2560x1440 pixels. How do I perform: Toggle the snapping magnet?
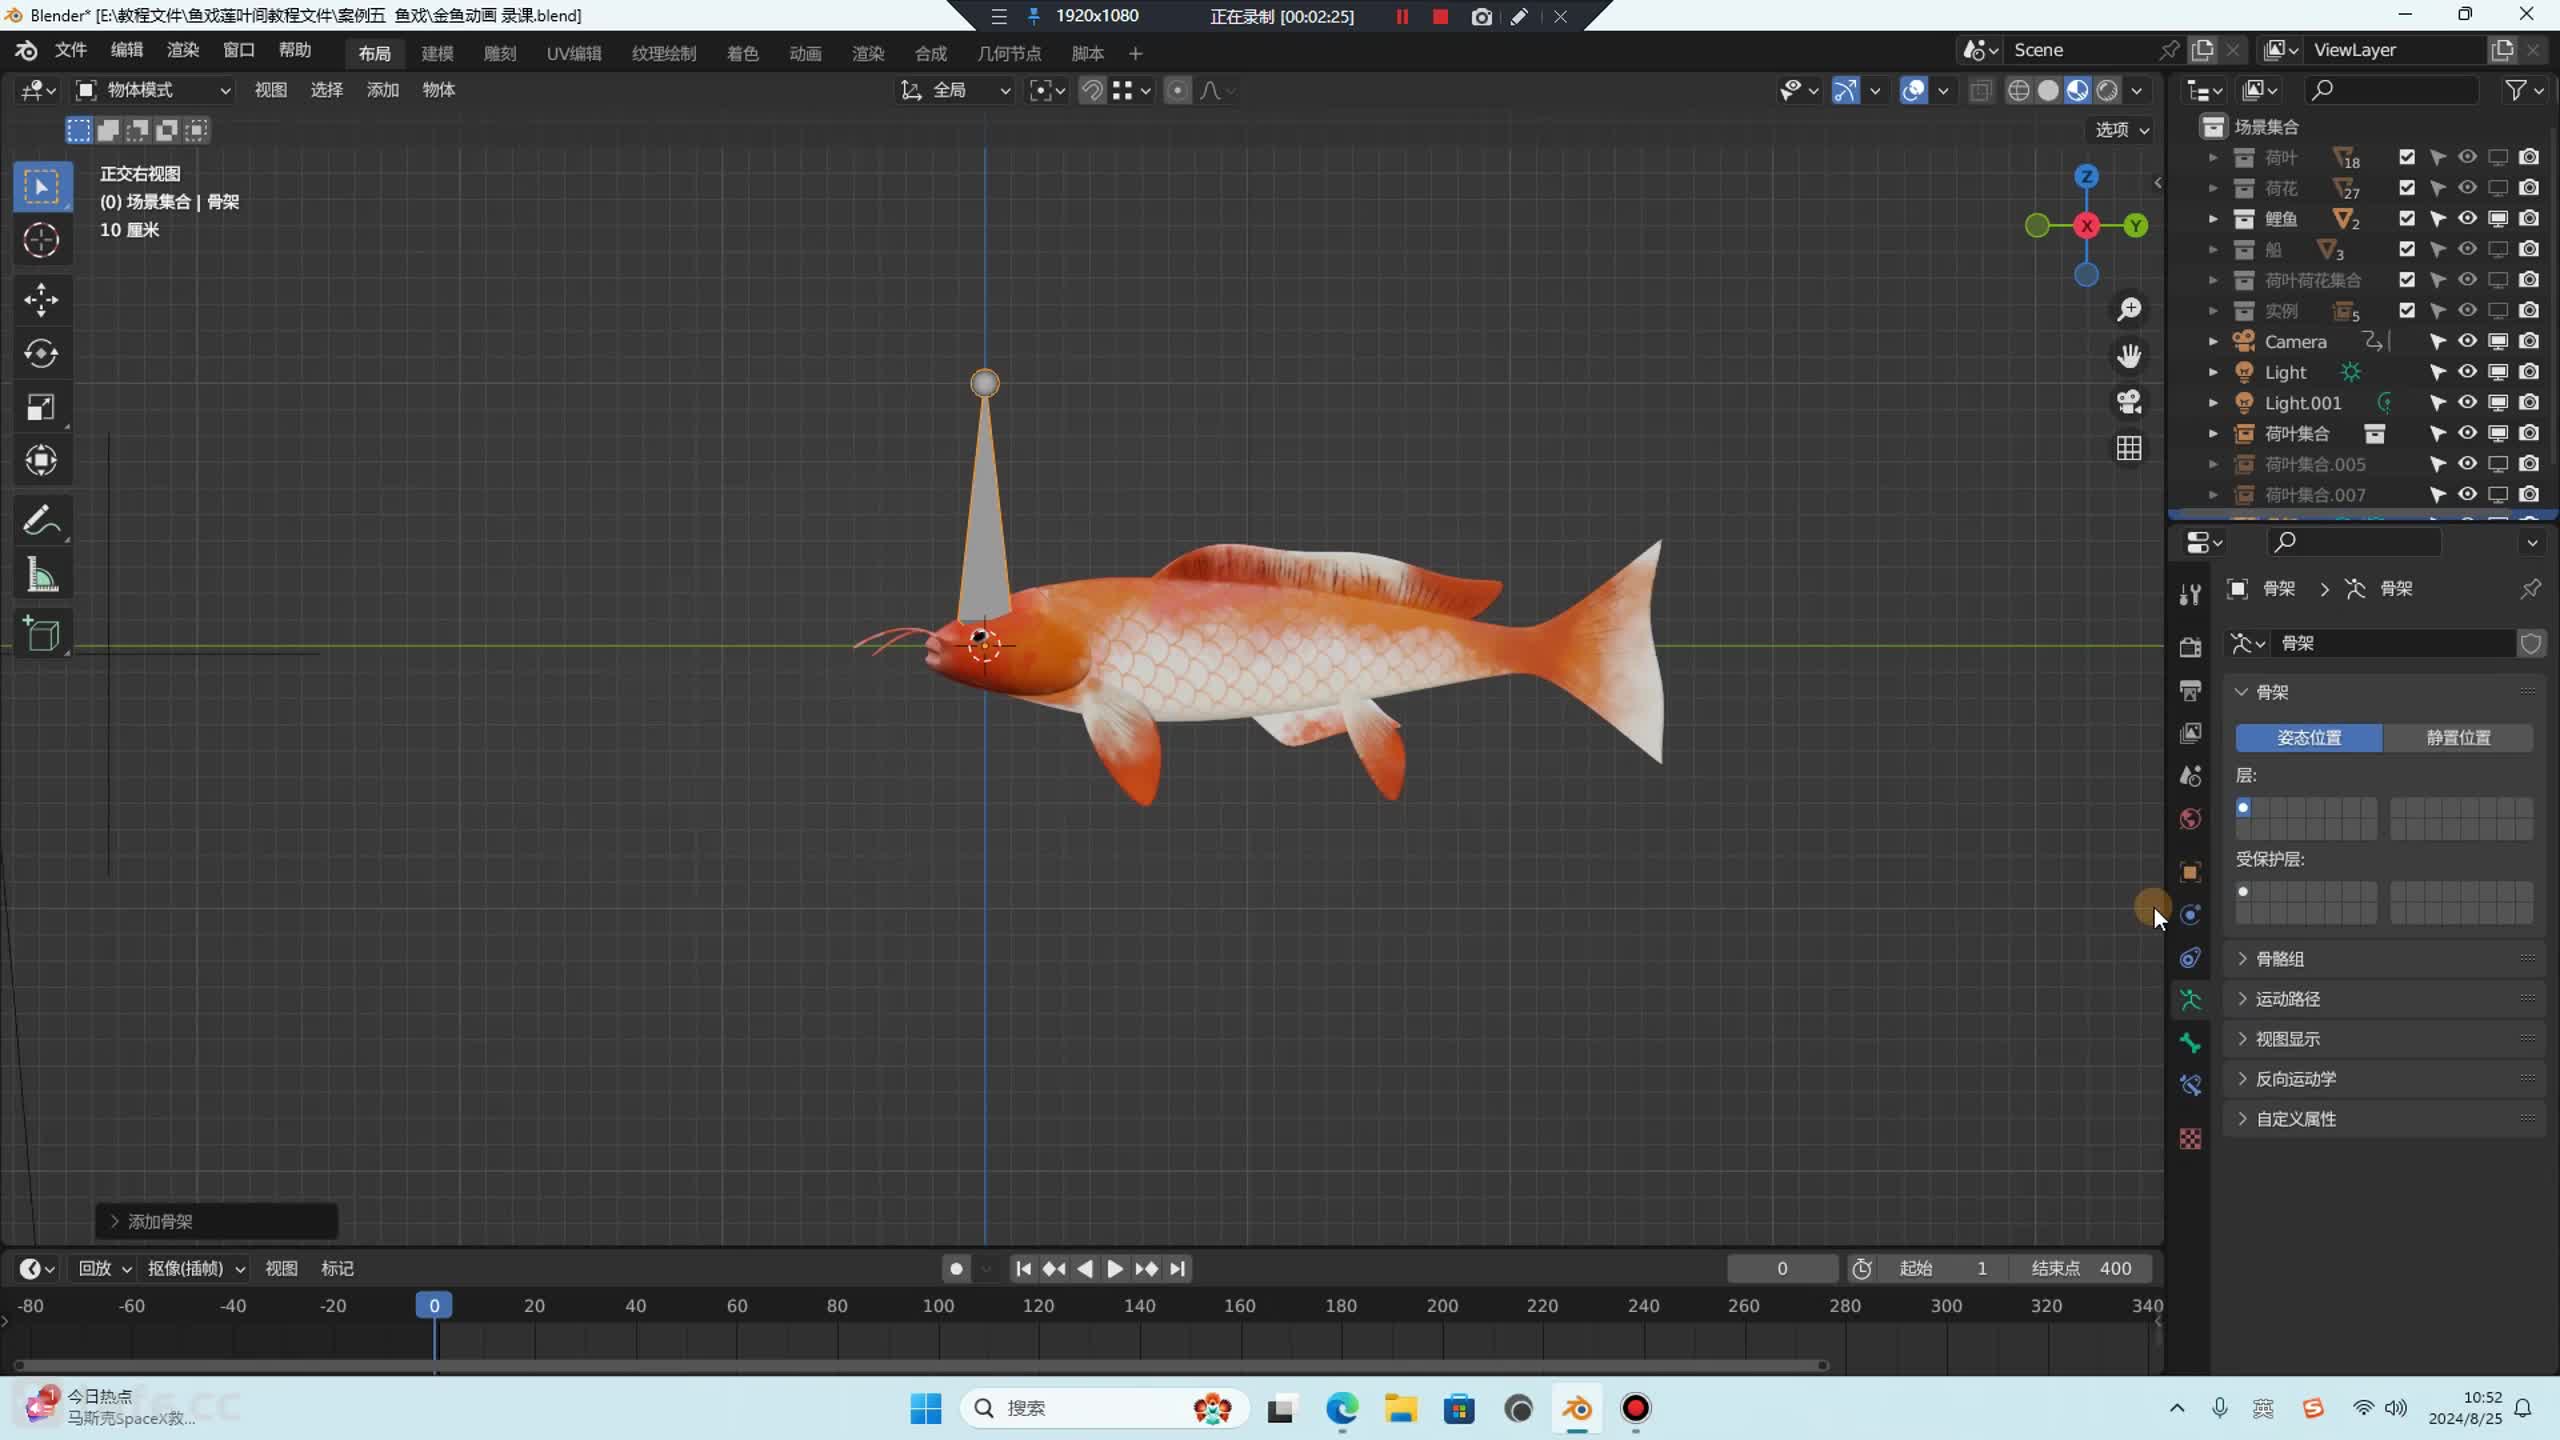tap(1092, 90)
